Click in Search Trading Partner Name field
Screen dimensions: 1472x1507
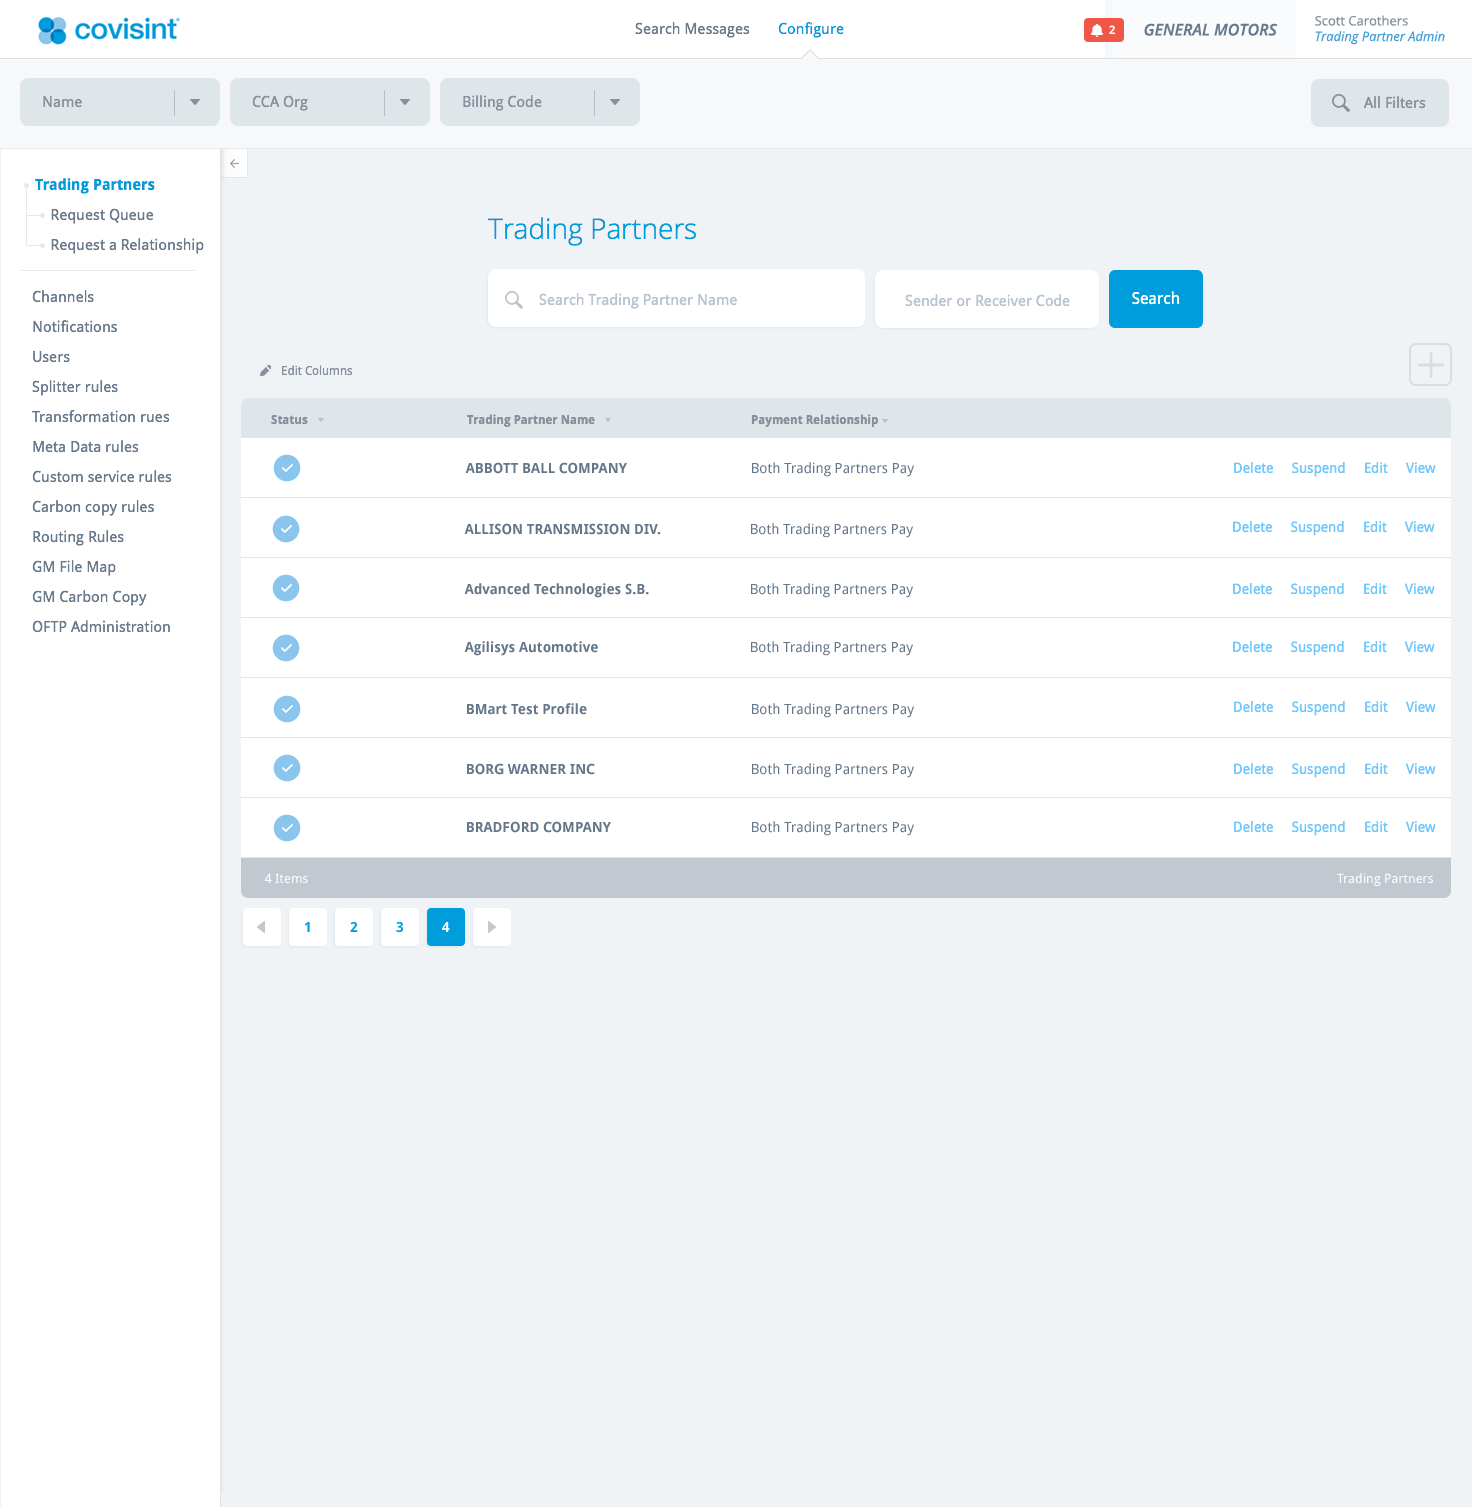[676, 299]
